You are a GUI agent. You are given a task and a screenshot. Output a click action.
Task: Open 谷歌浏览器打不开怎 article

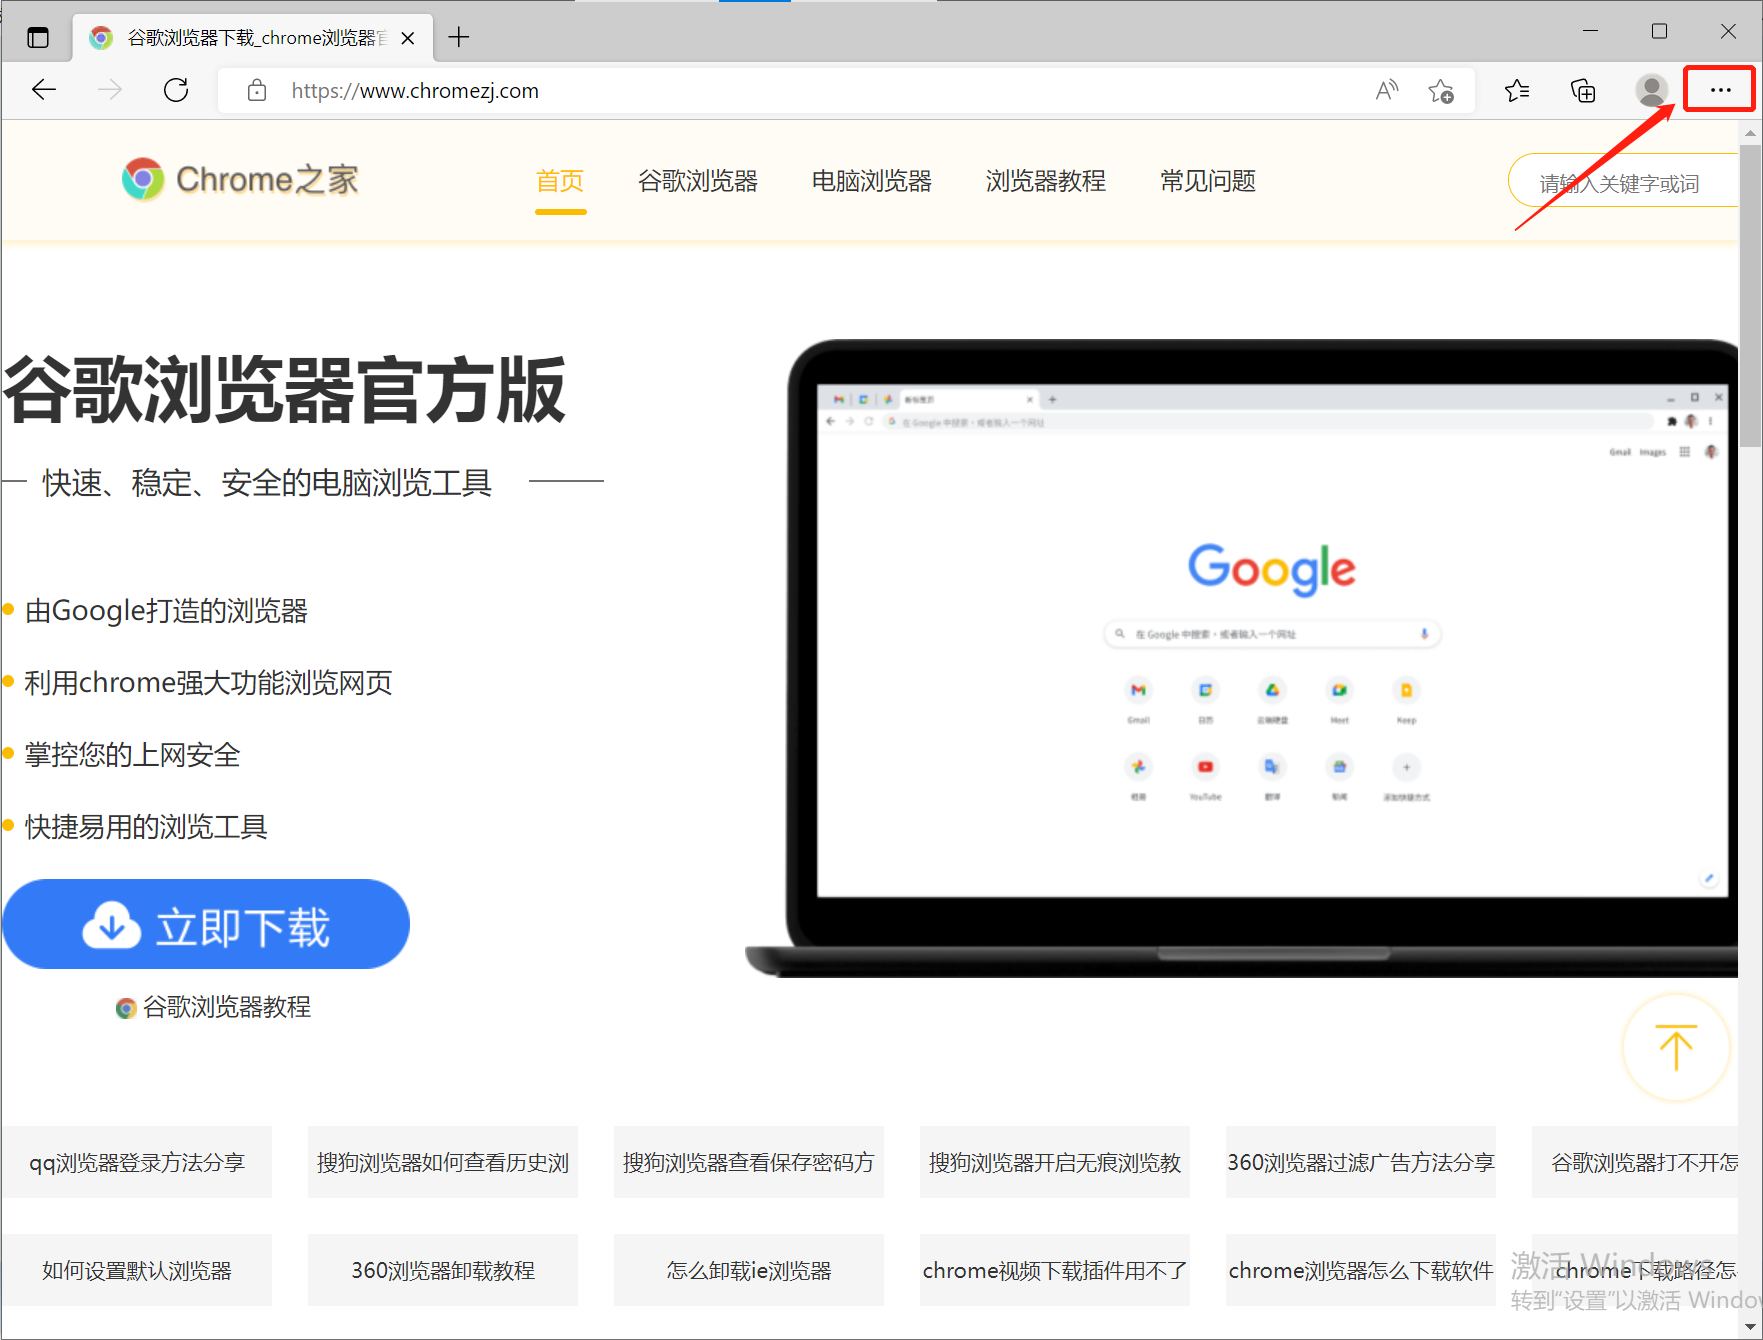(1635, 1162)
